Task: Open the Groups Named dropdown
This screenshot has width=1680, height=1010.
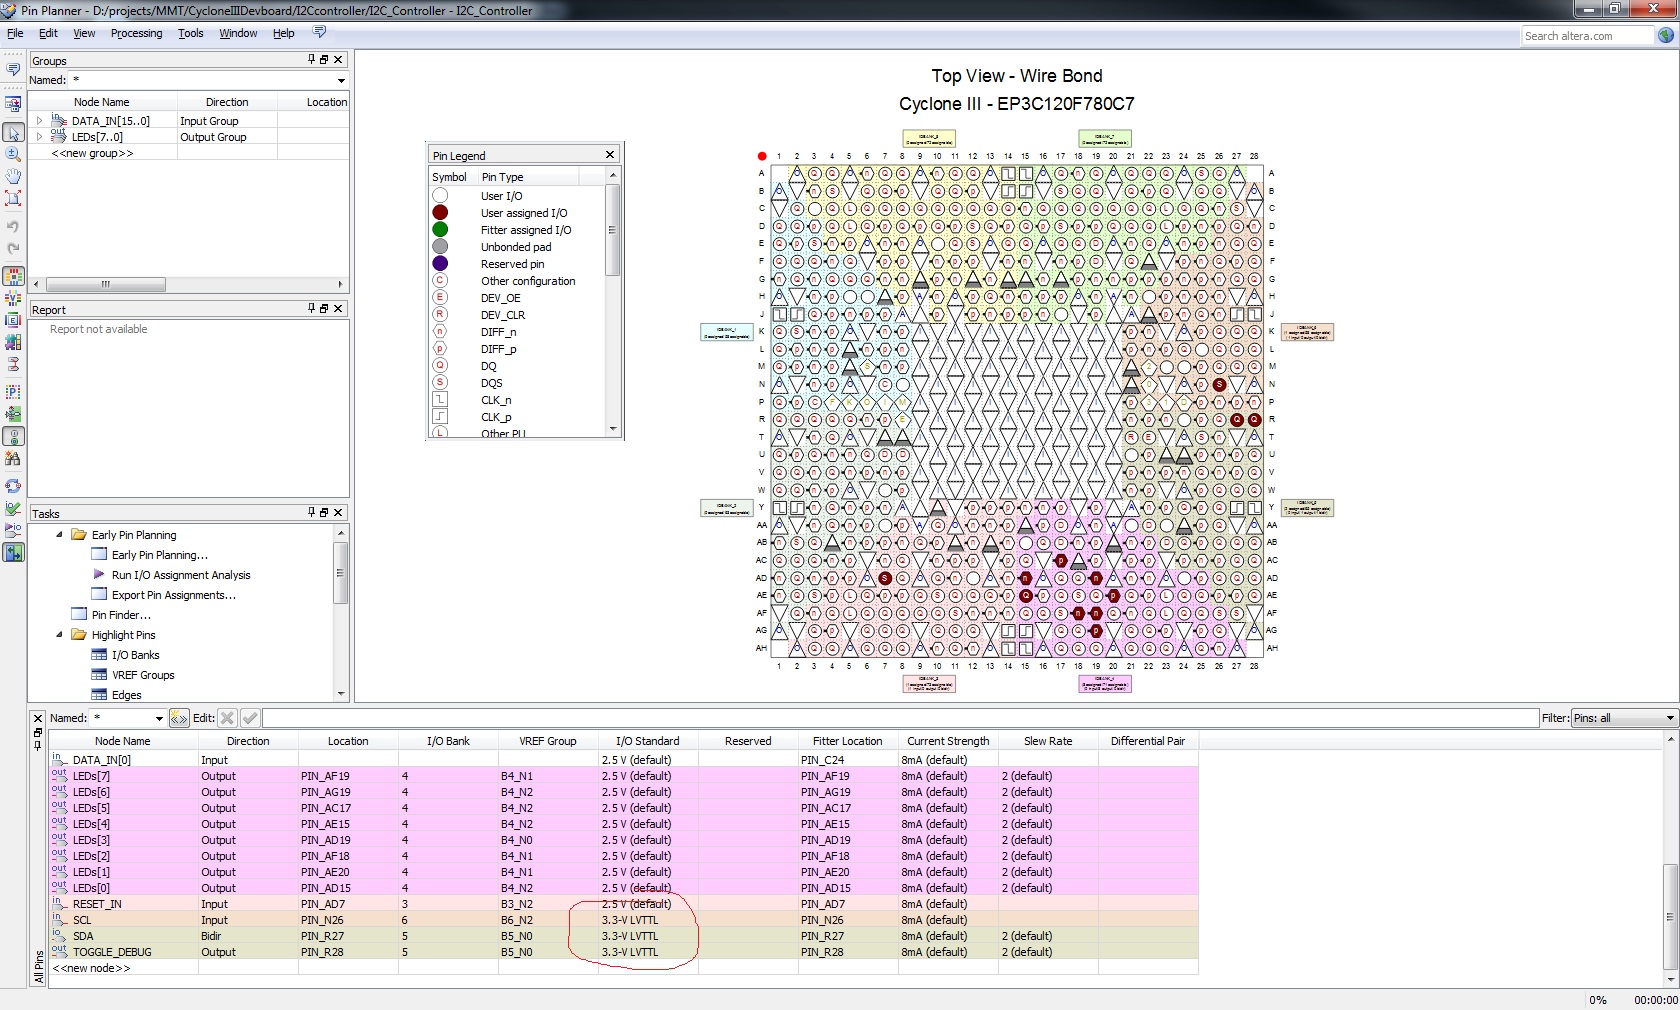Action: 341,80
